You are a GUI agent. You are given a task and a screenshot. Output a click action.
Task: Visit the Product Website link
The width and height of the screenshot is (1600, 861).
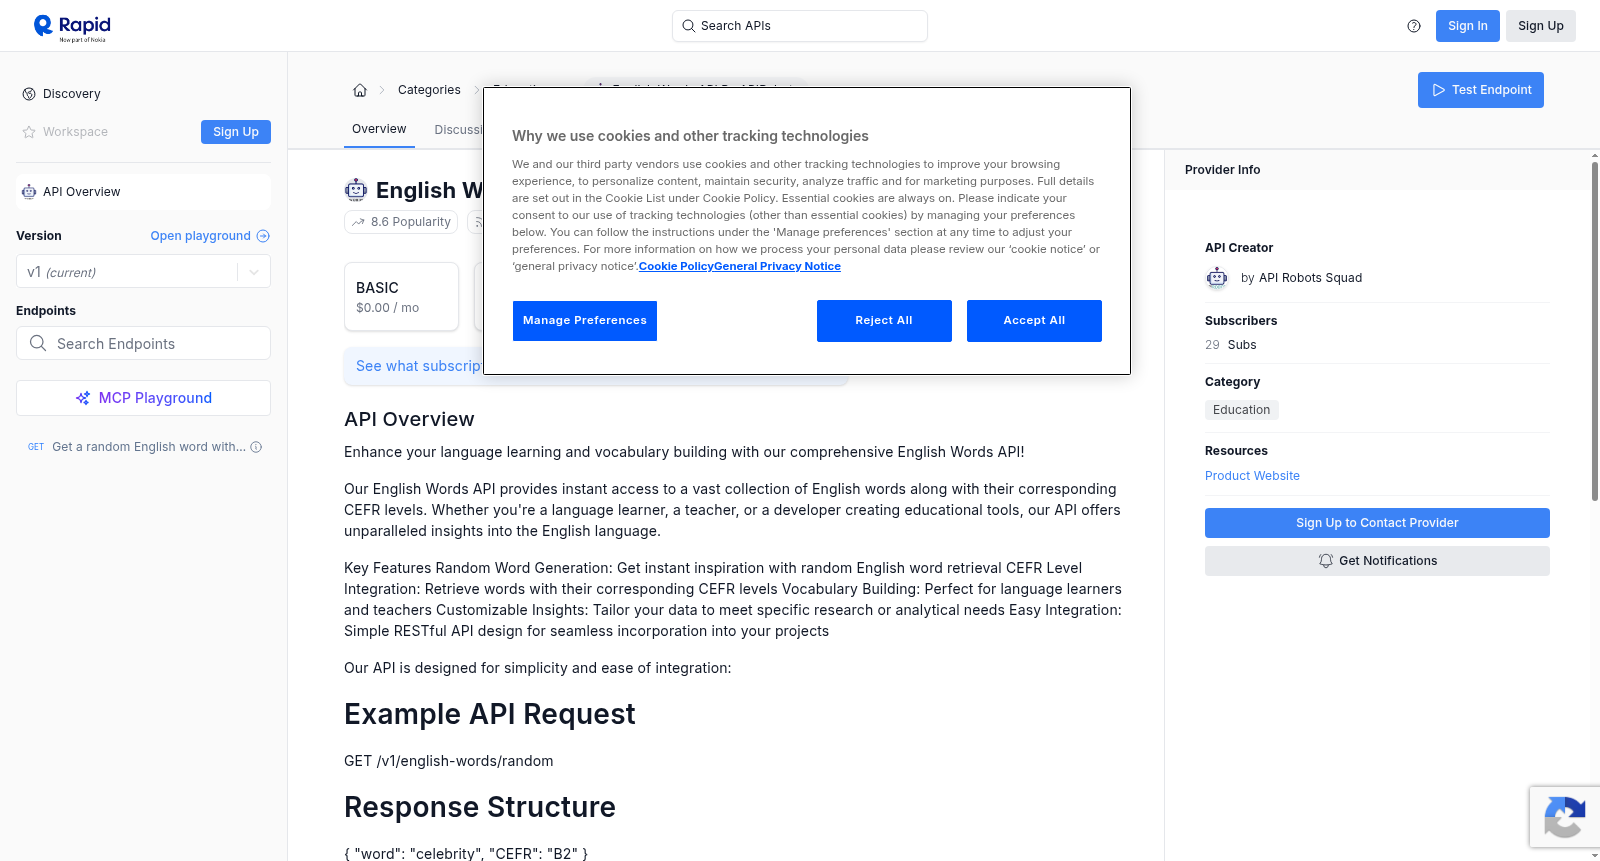[x=1252, y=476]
